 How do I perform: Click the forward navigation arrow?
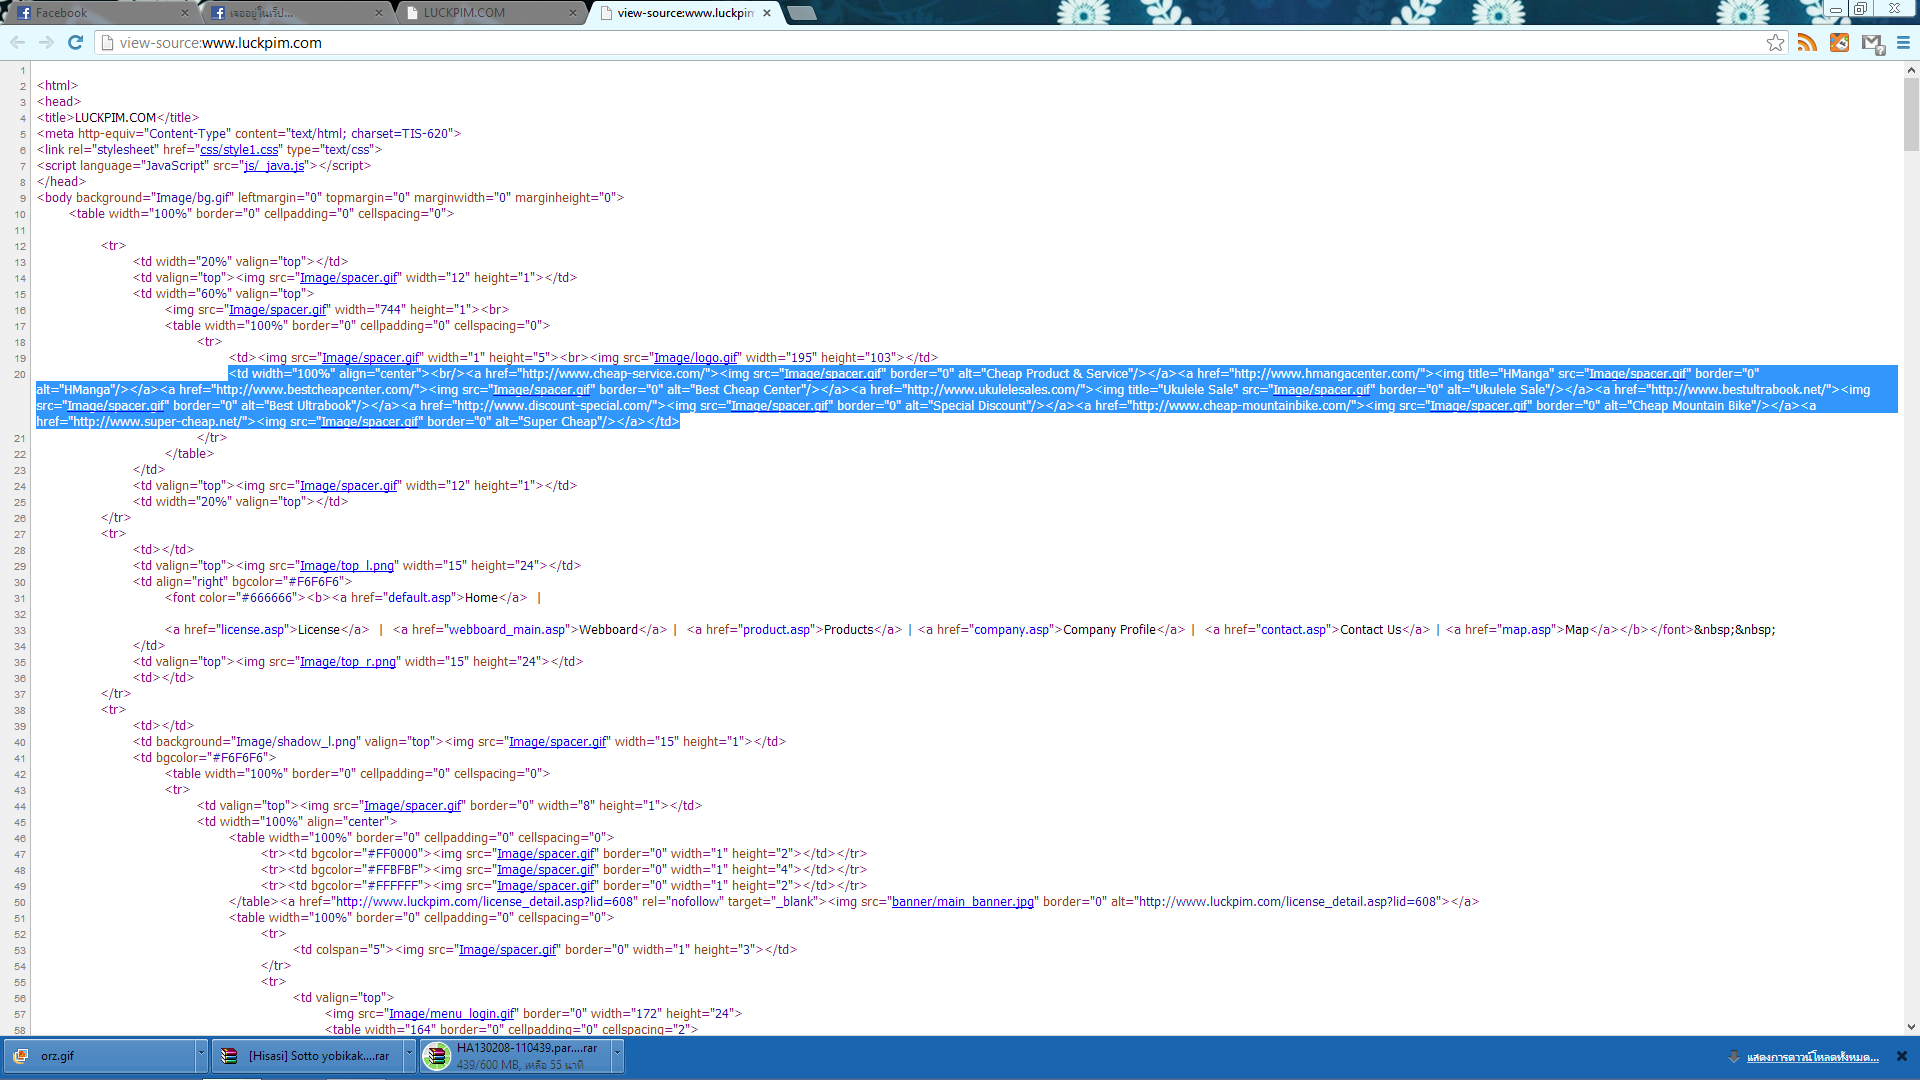[46, 43]
